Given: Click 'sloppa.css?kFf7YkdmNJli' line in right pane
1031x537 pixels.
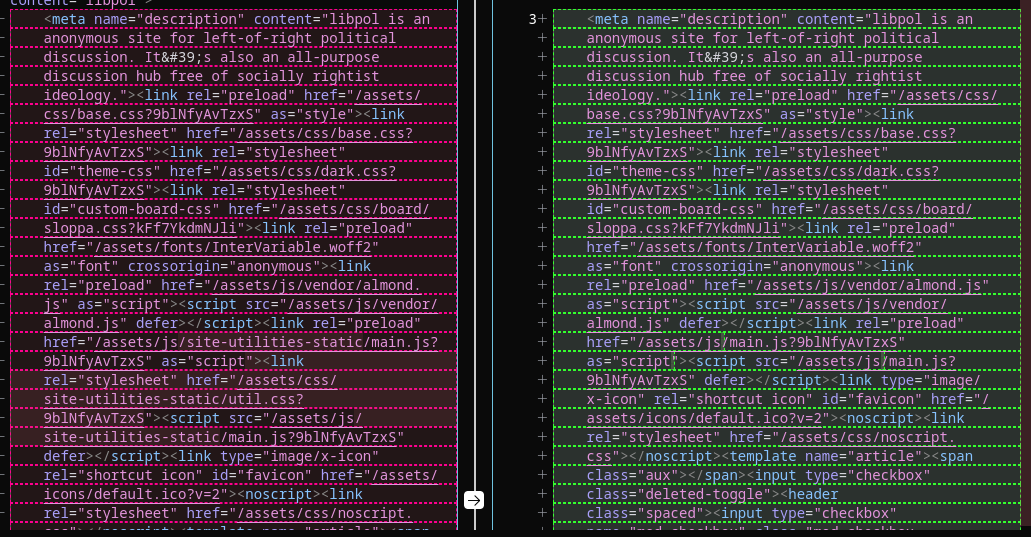Looking at the screenshot, I should [771, 229].
